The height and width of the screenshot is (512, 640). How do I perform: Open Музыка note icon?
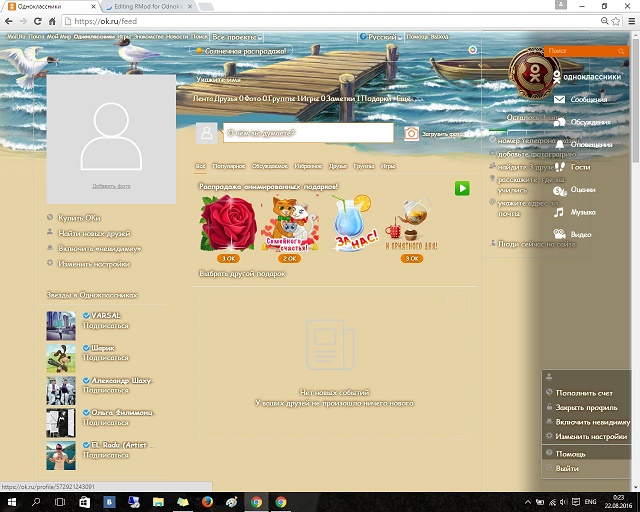pos(559,212)
